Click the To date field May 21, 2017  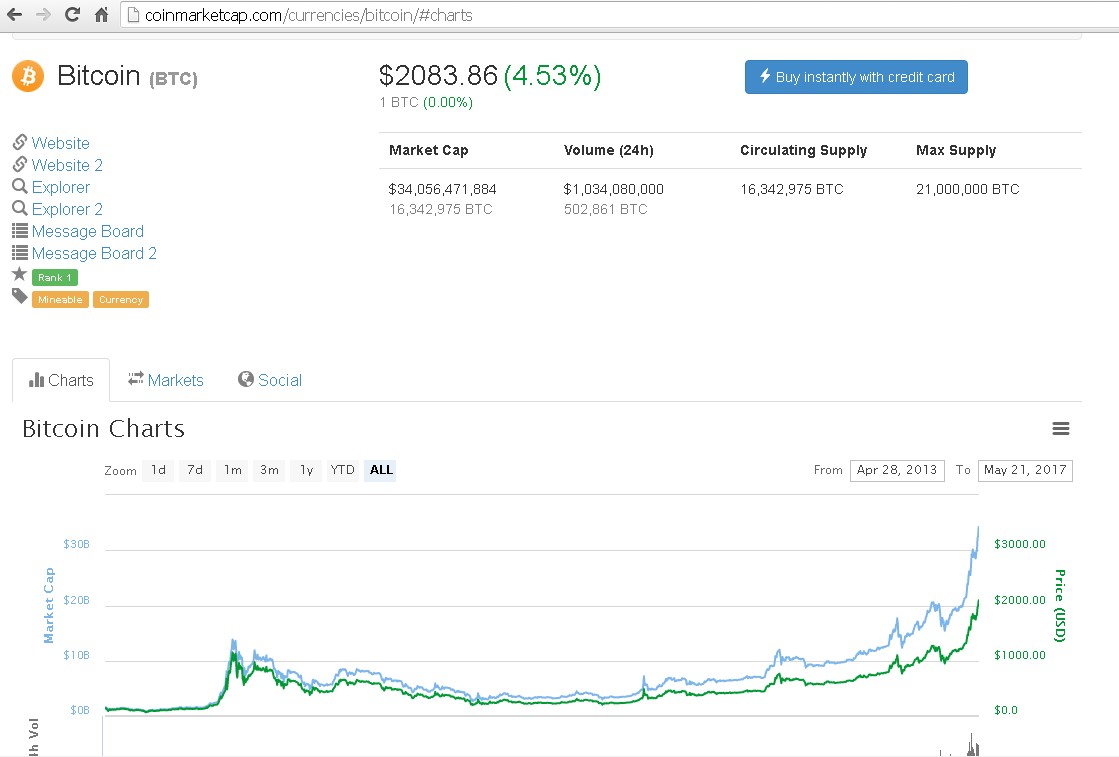(x=1025, y=470)
